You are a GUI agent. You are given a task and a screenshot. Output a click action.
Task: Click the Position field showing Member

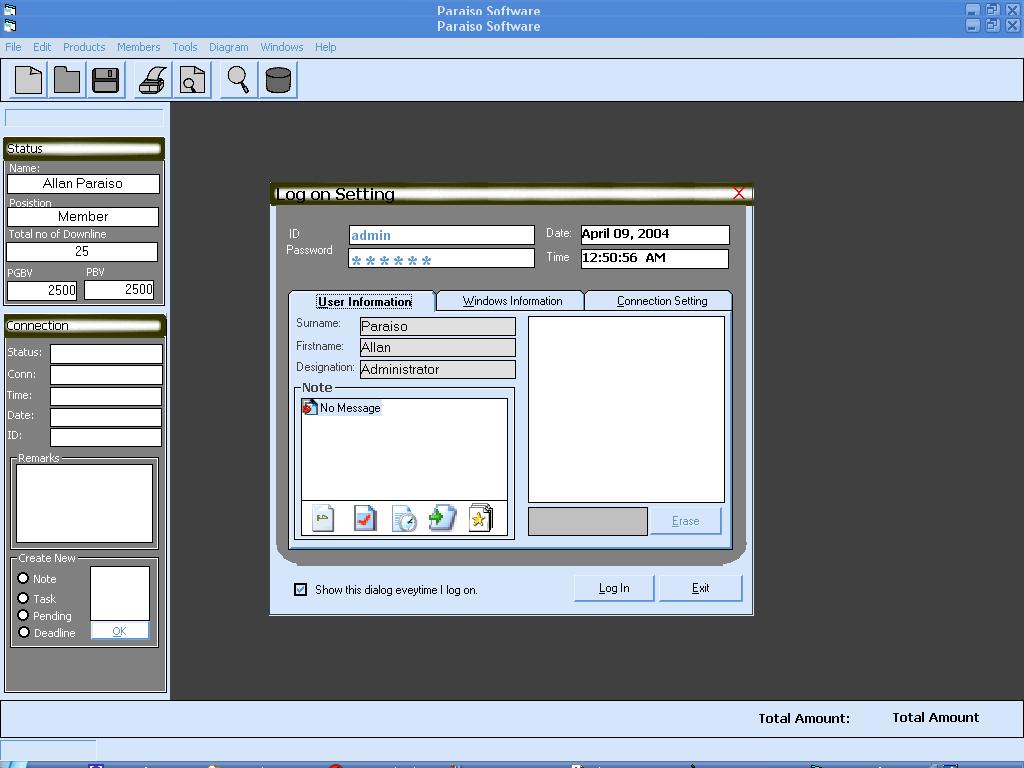(x=83, y=217)
